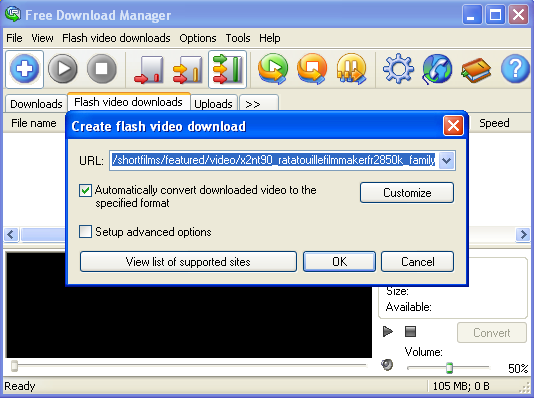Open the Flash video downloads menu
Screen dimensions: 534x398
[x=116, y=38]
